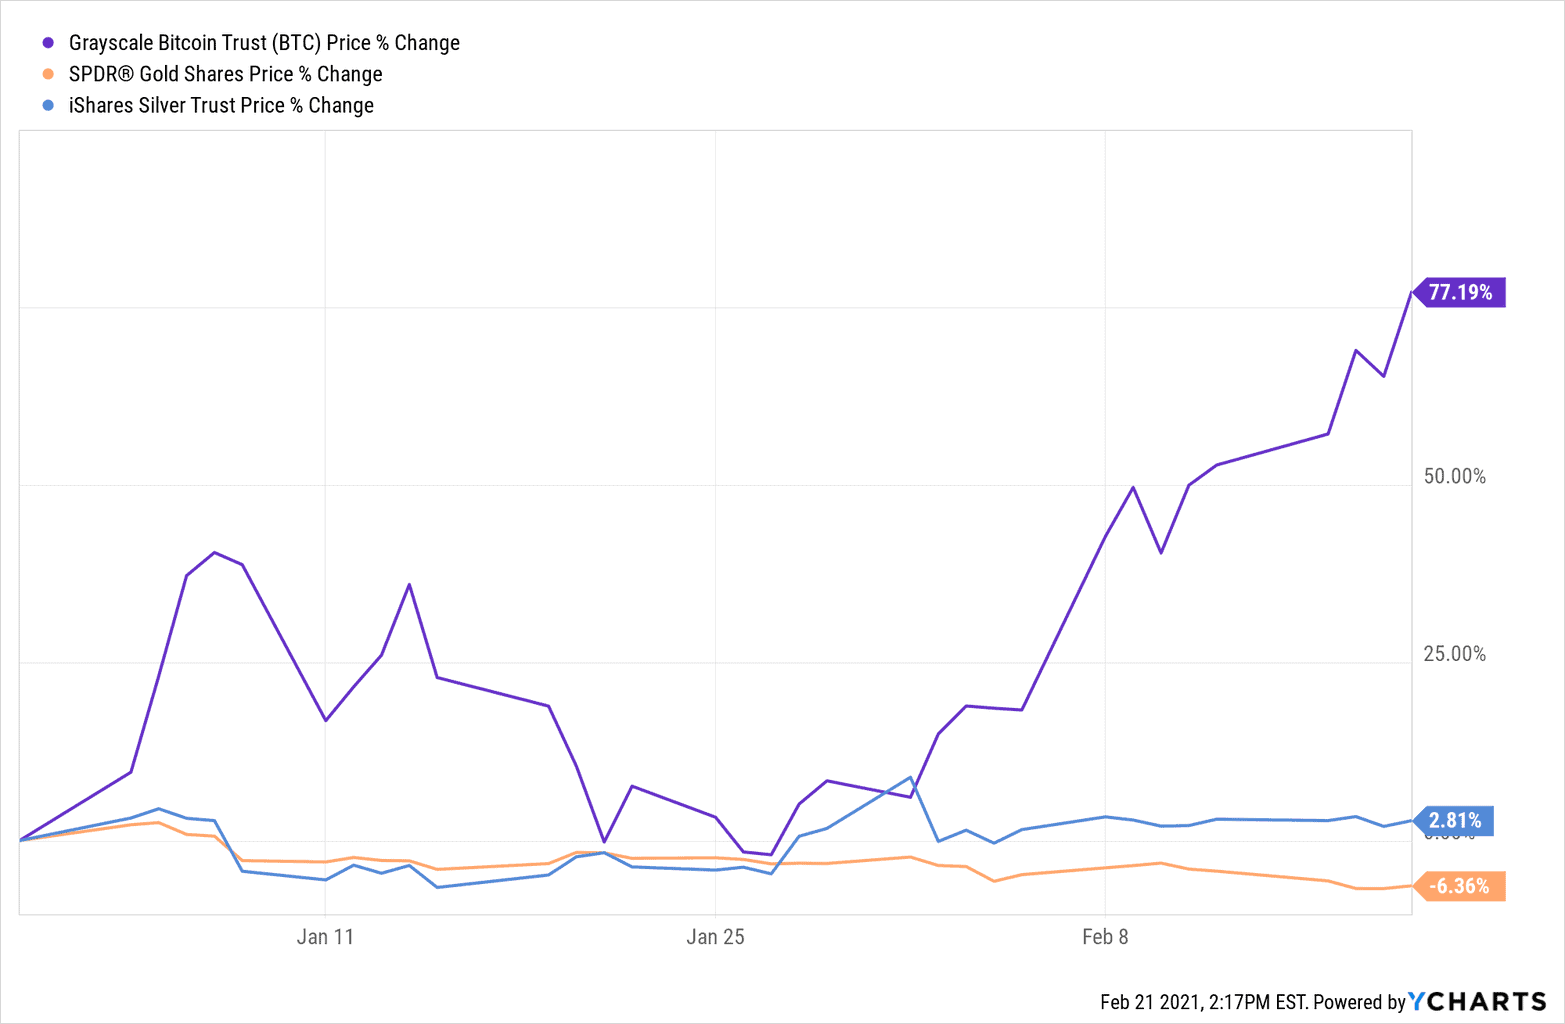Open the YCharts logo link
Screen dimensions: 1565x1024
(1477, 1001)
